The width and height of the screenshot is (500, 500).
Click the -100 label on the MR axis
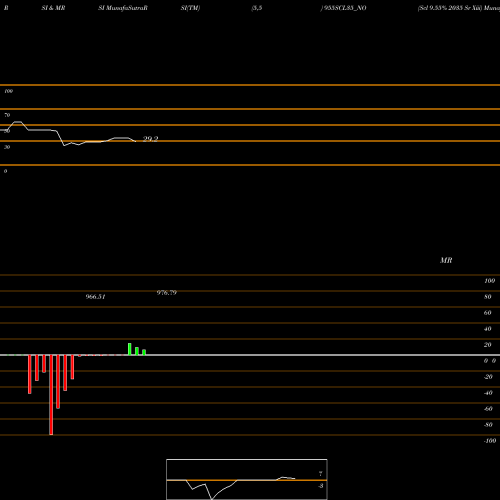click(x=490, y=441)
